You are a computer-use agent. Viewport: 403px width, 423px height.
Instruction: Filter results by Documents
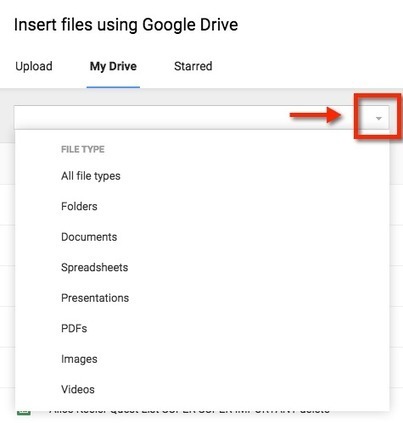(x=89, y=237)
